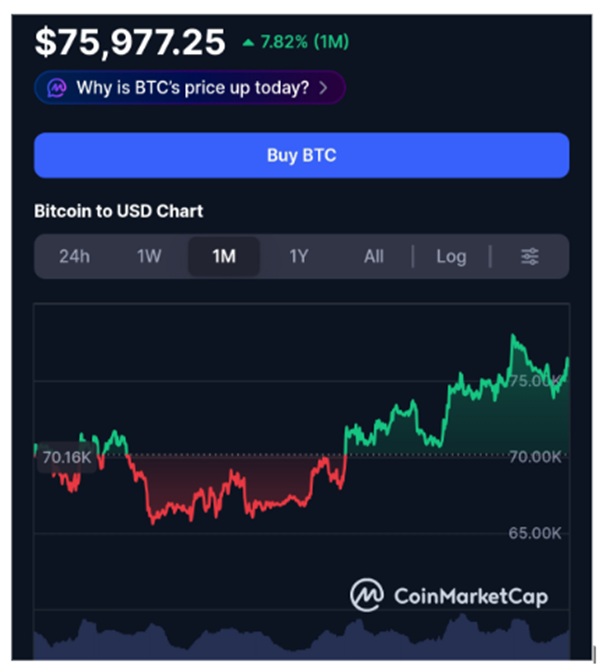Click the Bitcoin to USD Chart heading
The width and height of the screenshot is (600, 672).
(x=118, y=211)
